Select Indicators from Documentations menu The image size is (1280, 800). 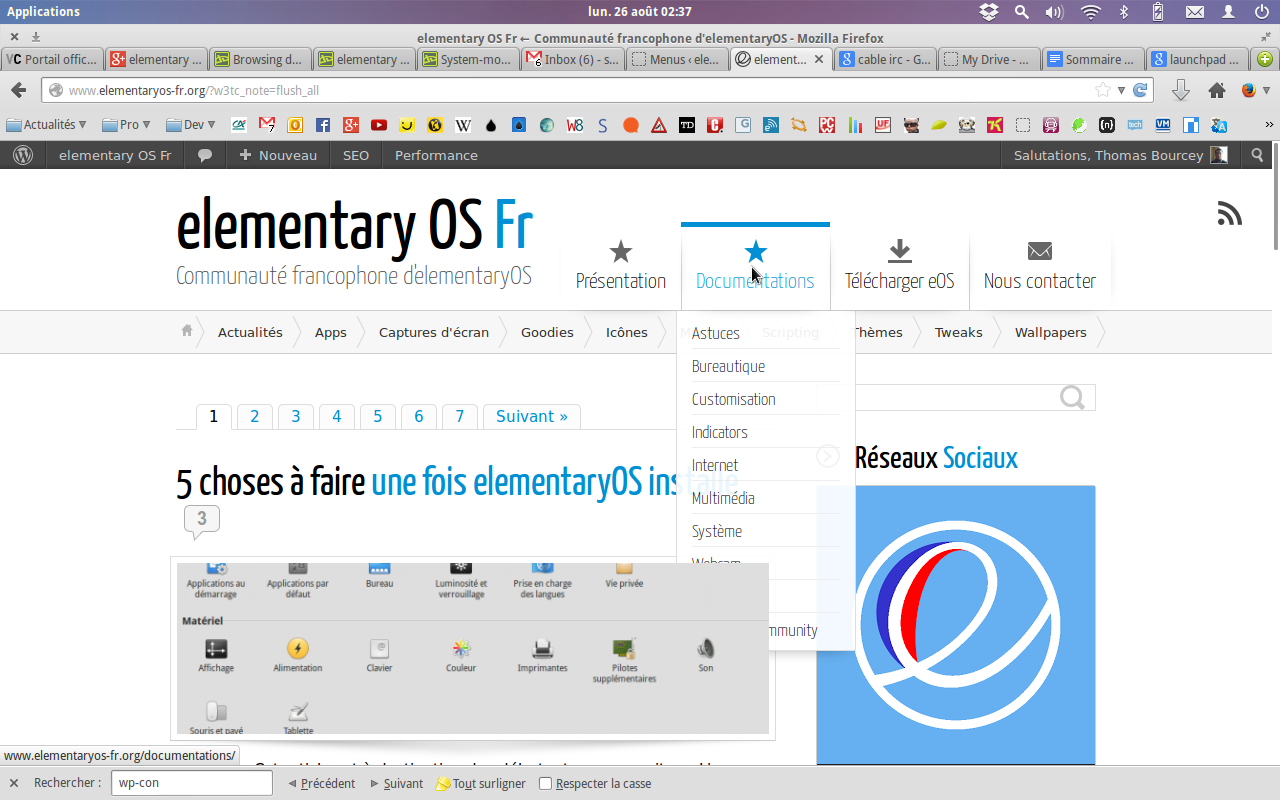click(720, 432)
